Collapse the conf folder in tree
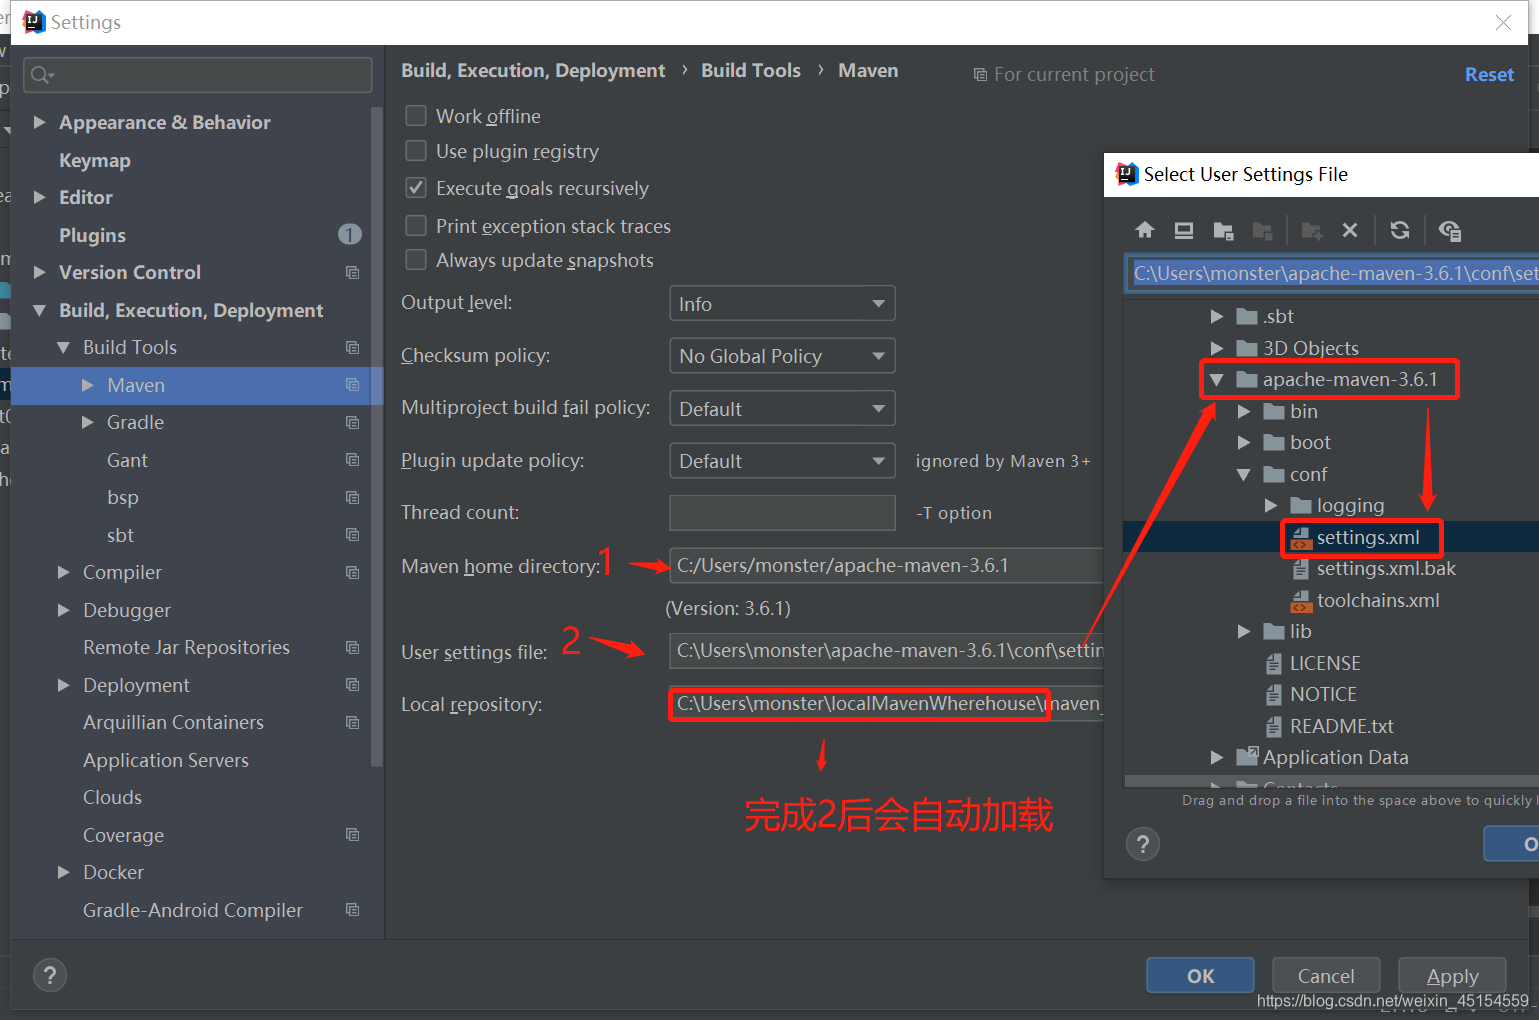The height and width of the screenshot is (1020, 1539). coord(1244,474)
